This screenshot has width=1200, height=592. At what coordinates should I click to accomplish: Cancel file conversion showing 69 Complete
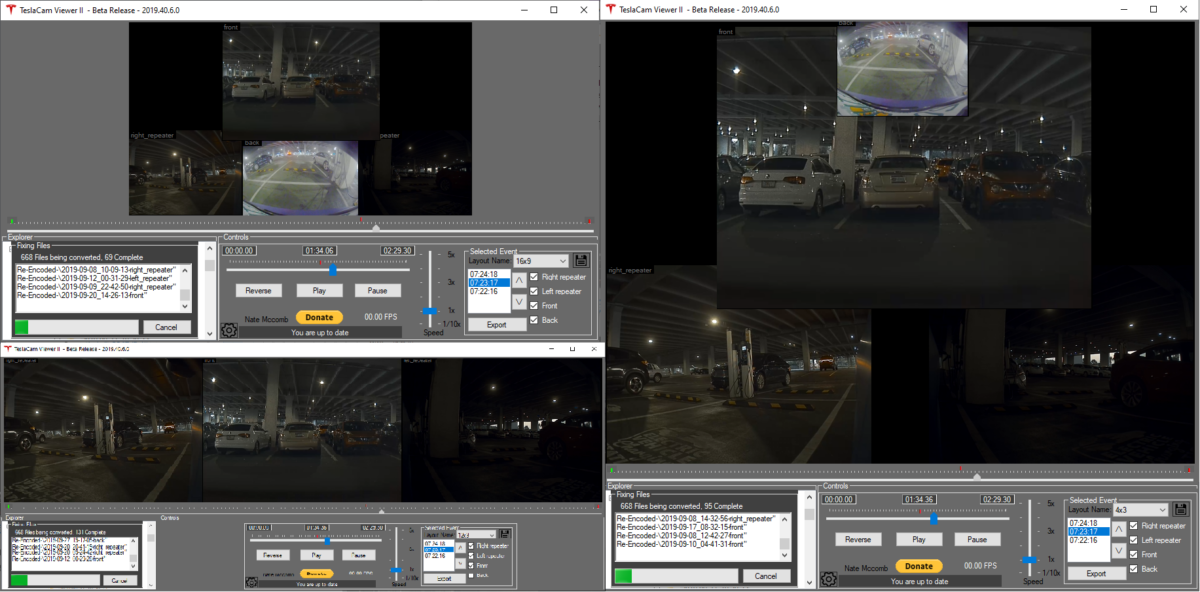point(166,327)
